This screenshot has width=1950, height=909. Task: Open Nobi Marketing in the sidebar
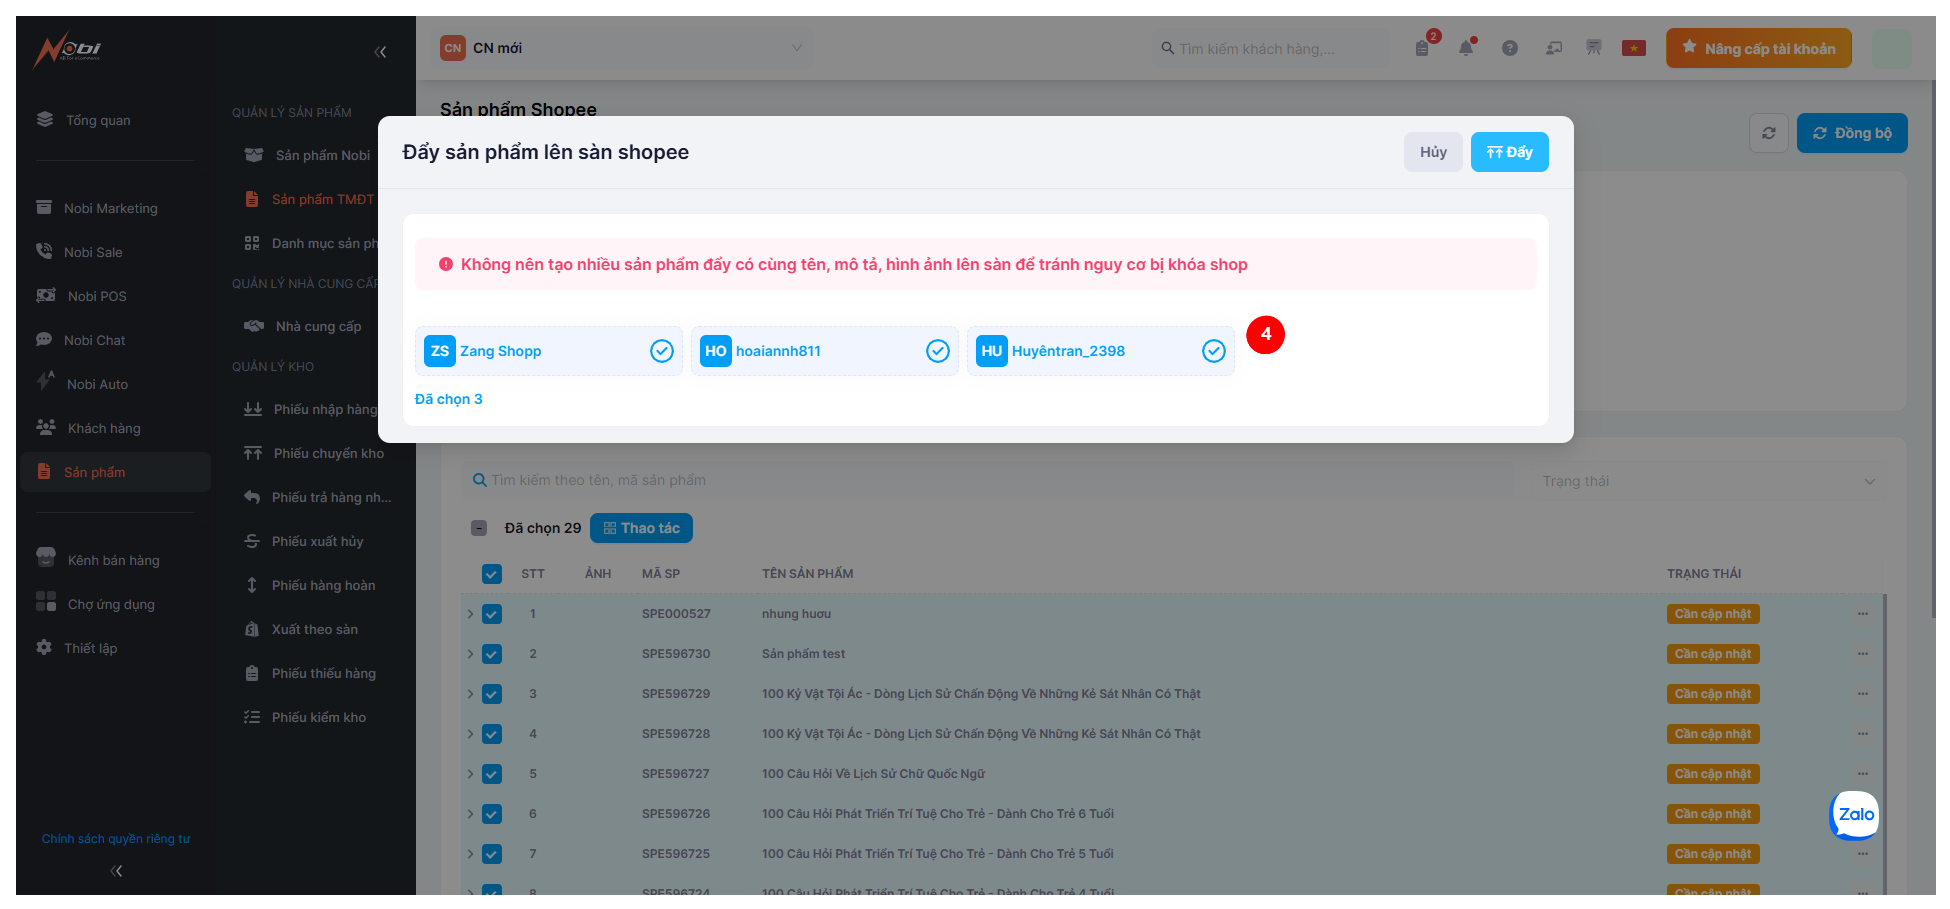[x=110, y=208]
